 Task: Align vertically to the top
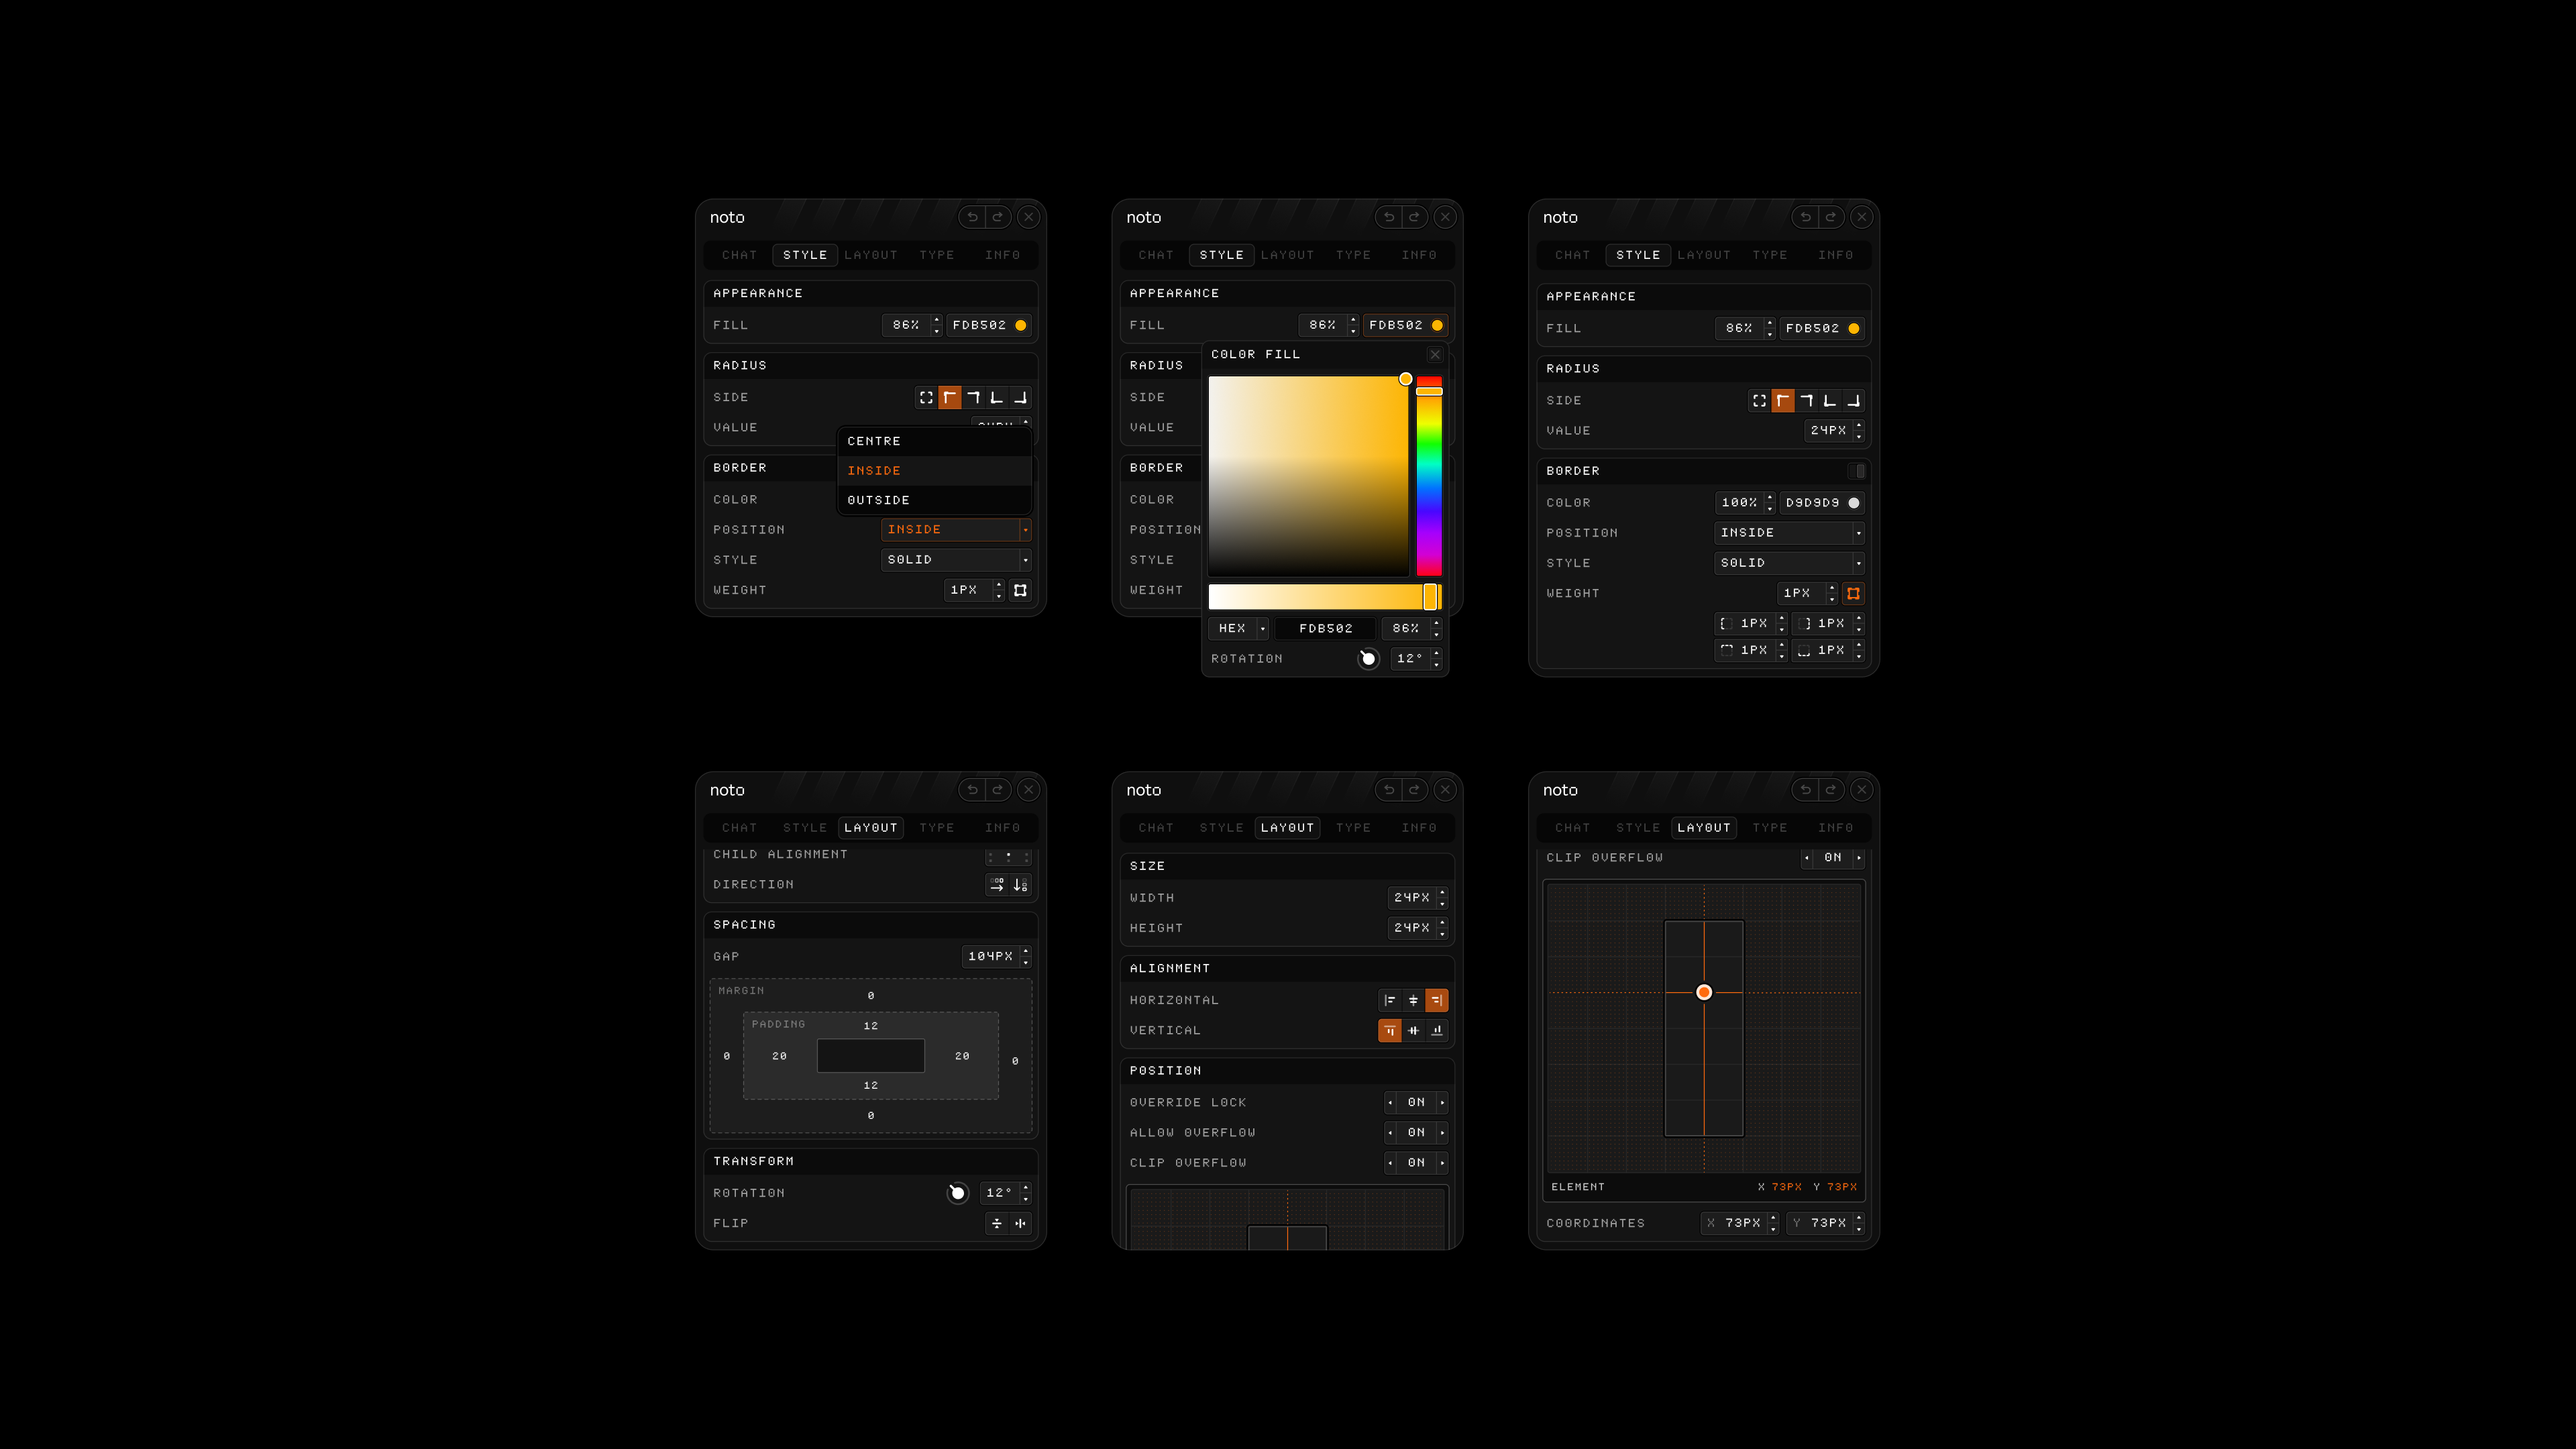click(1390, 1030)
